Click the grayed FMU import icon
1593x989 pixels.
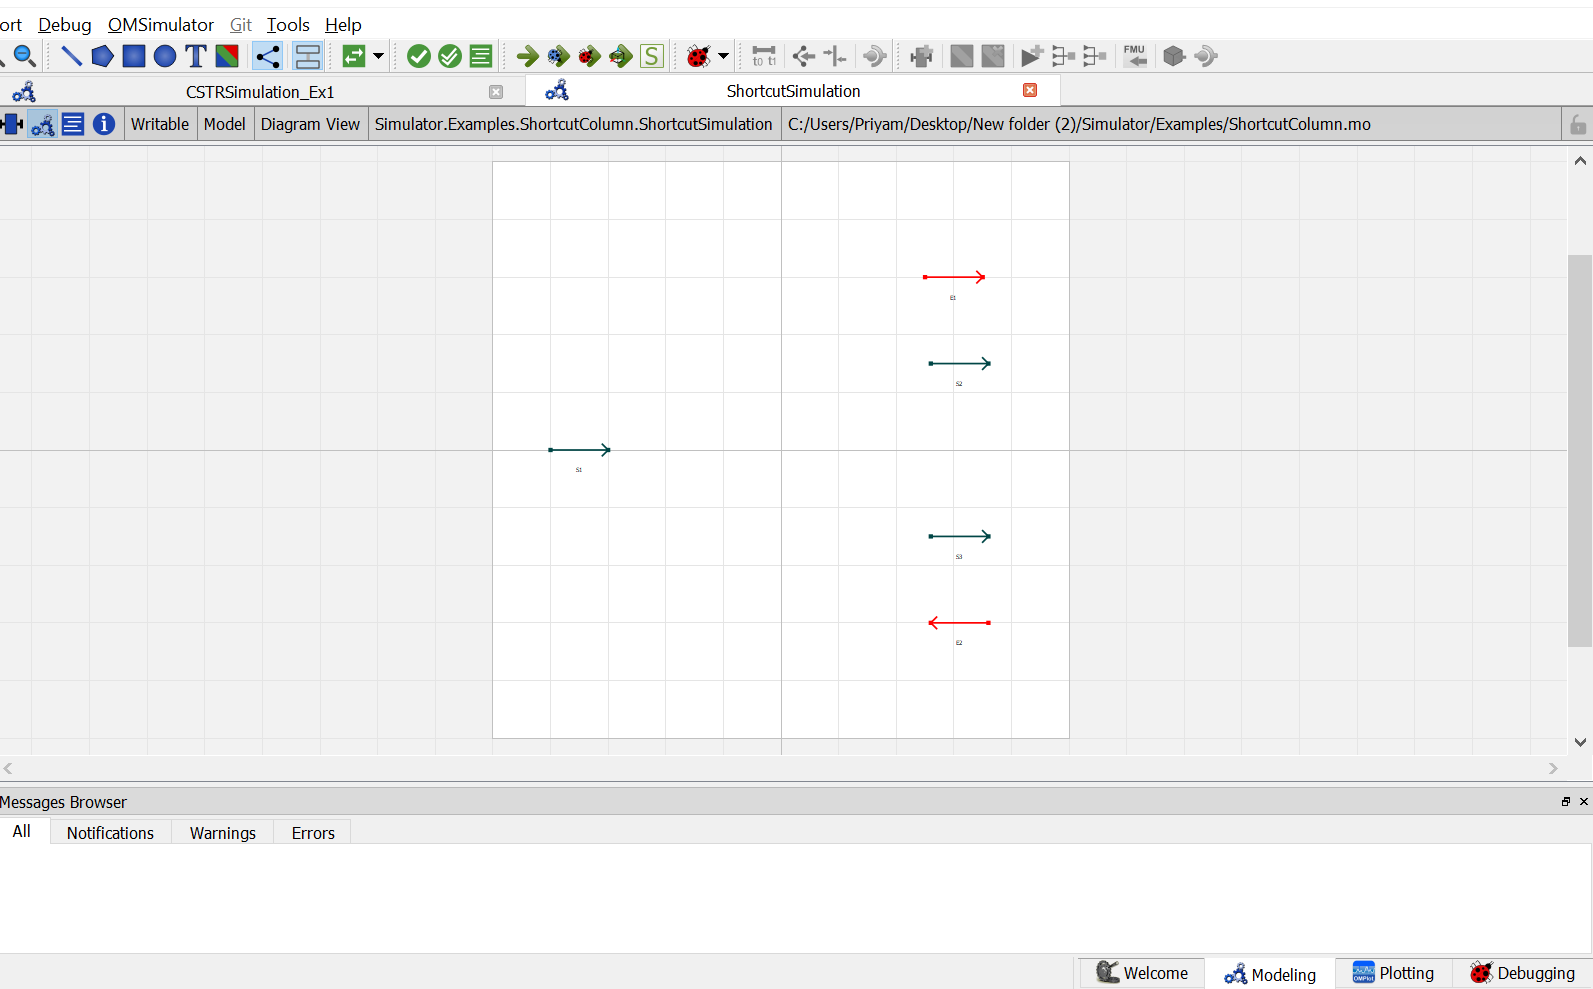1135,56
